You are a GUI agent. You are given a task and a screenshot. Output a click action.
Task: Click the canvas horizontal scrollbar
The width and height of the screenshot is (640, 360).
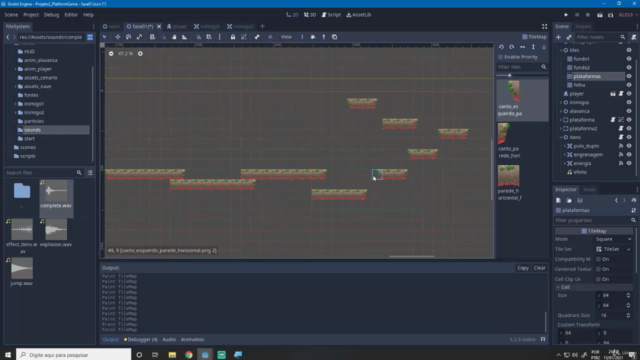click(x=411, y=257)
